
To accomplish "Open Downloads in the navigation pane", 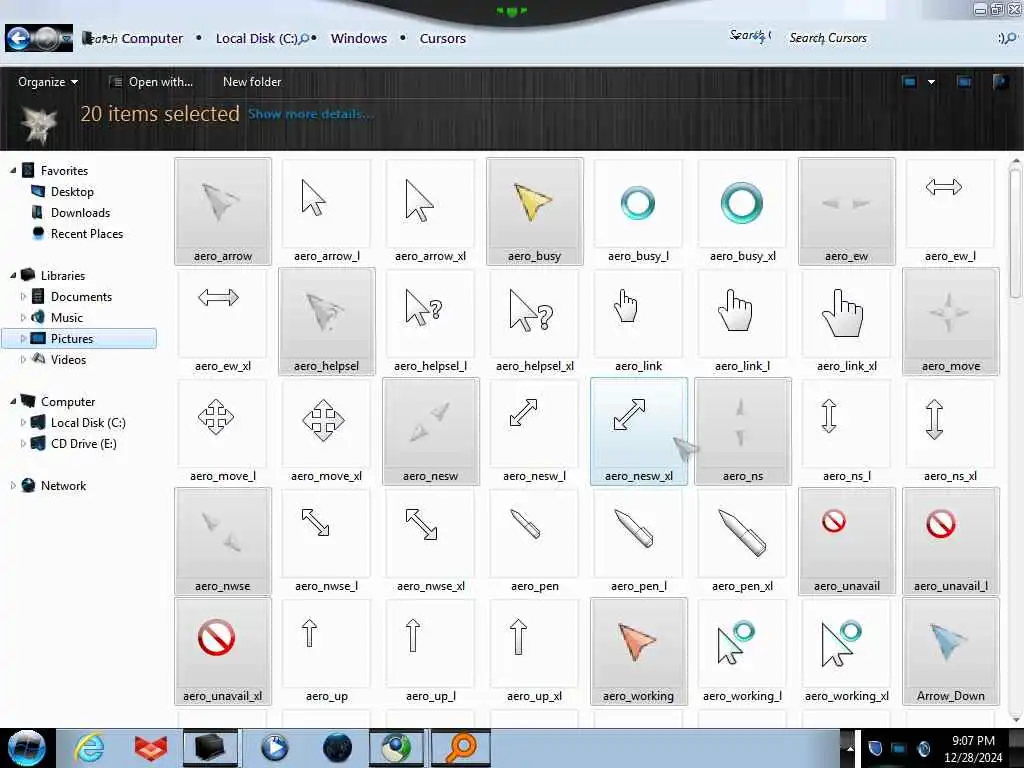I will 80,212.
